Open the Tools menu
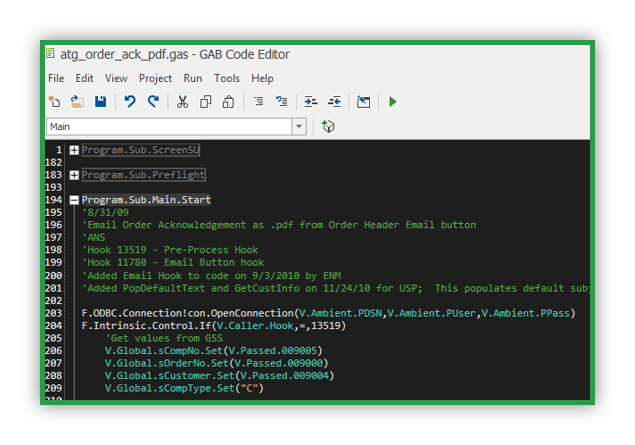 pos(226,78)
